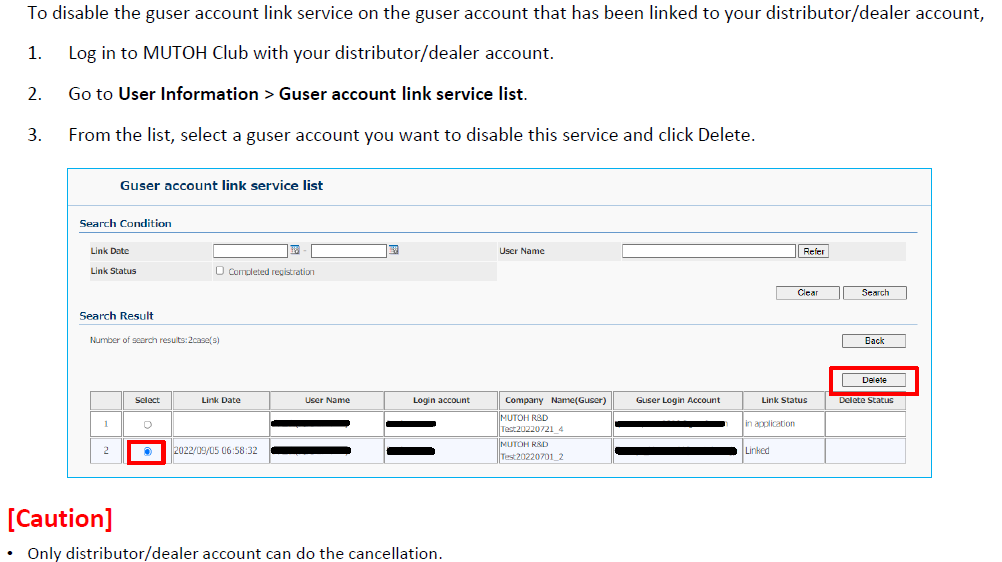The width and height of the screenshot is (1002, 562).
Task: Open calendar picker for Link Date start
Action: click(x=295, y=250)
